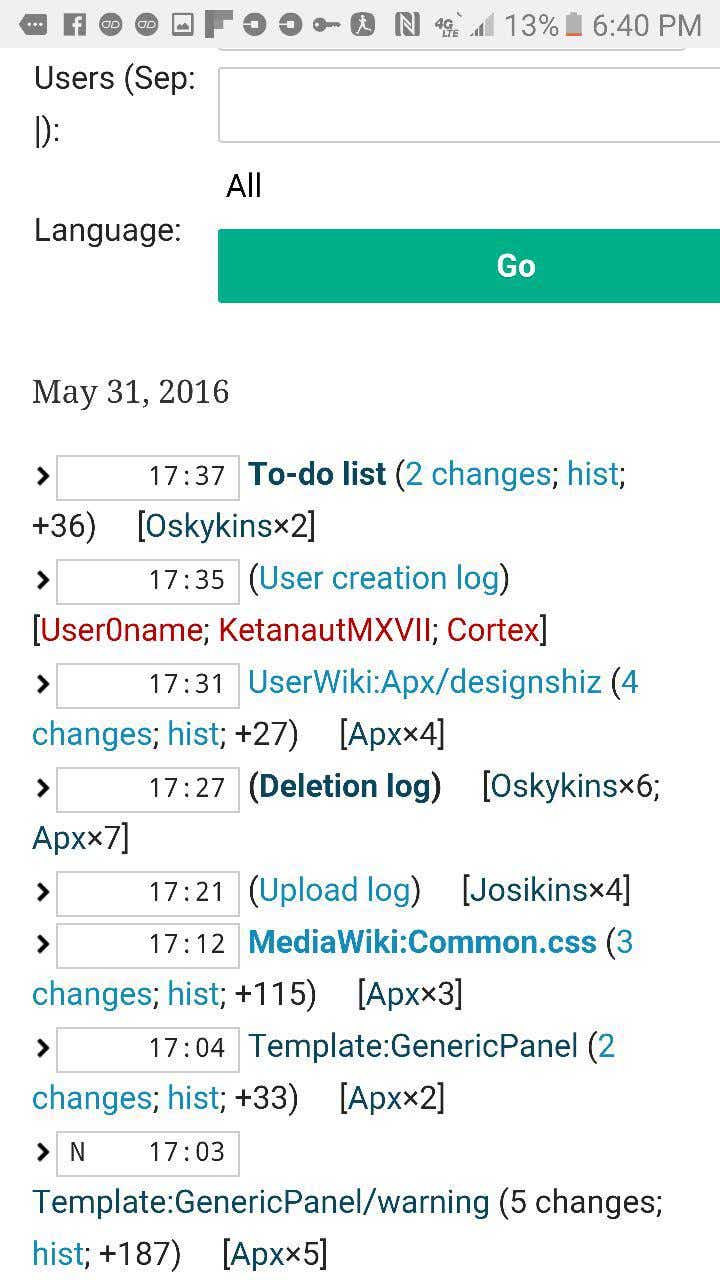Expand the 17:03 GenericPanel/warning entry arrow
Screen dimensions: 720x1280
(42, 1152)
